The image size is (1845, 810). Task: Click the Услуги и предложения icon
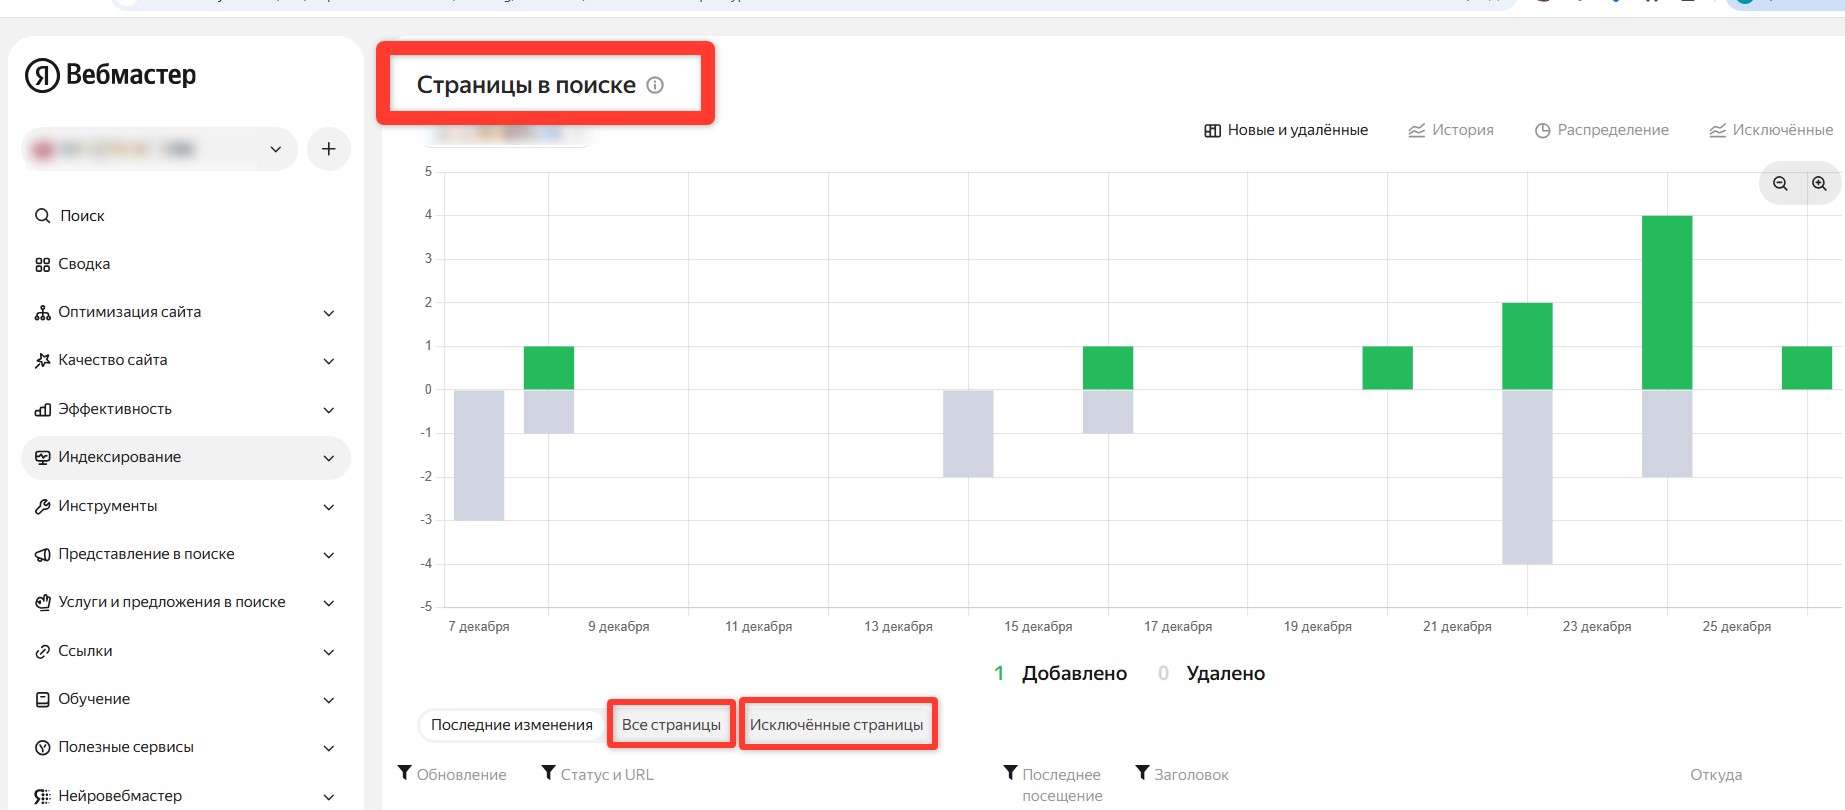click(x=42, y=603)
